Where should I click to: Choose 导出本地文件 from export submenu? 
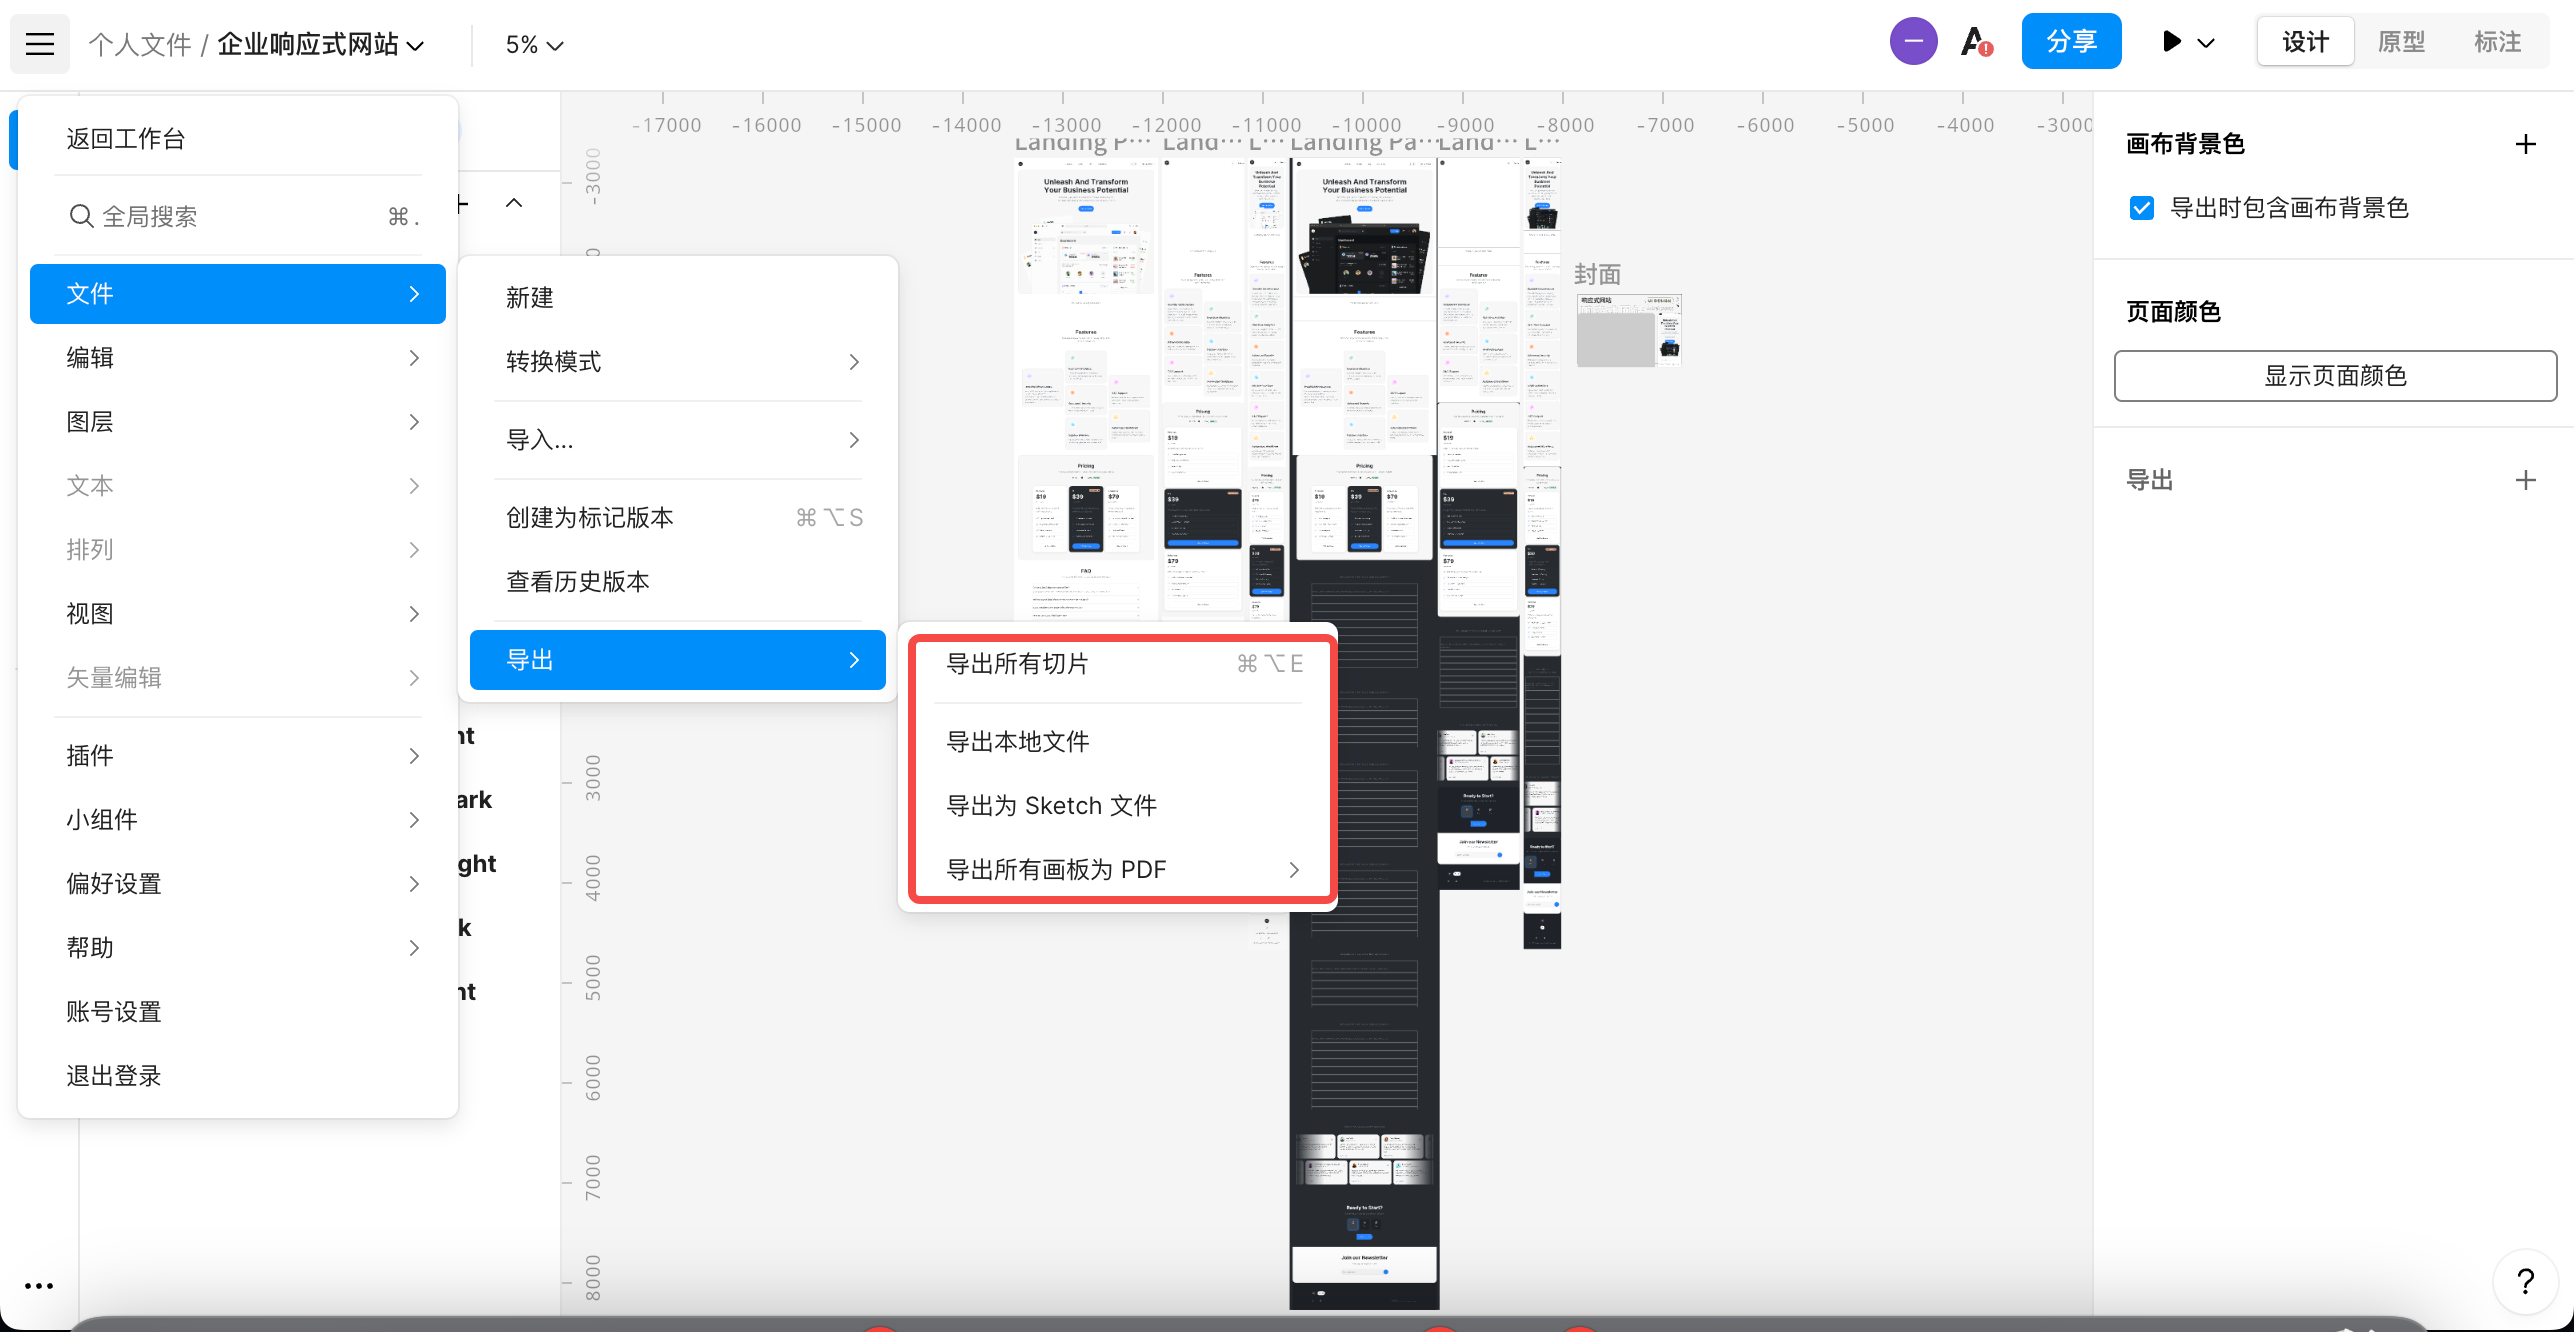tap(1017, 741)
